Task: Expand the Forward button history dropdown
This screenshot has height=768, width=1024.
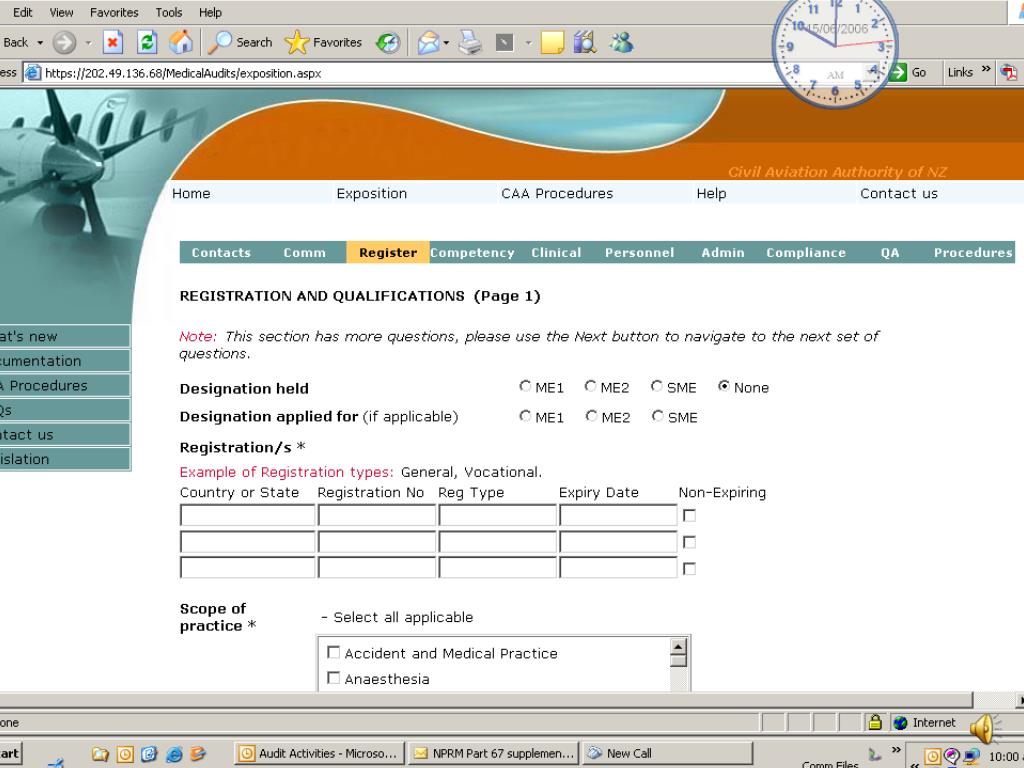Action: tap(88, 43)
